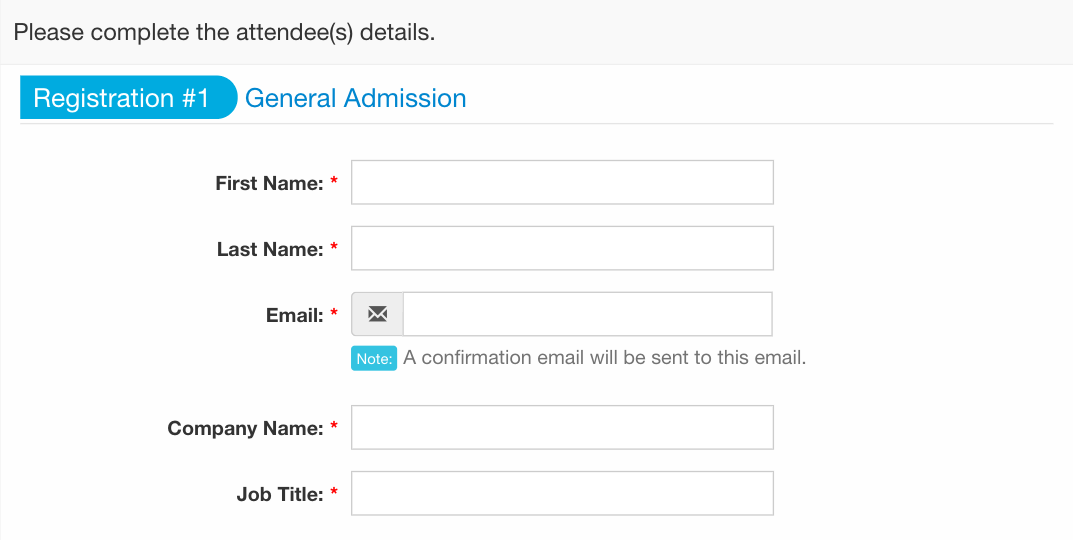Screen dimensions: 1073x540
Task: Click the Last Name label
Action: (x=270, y=249)
